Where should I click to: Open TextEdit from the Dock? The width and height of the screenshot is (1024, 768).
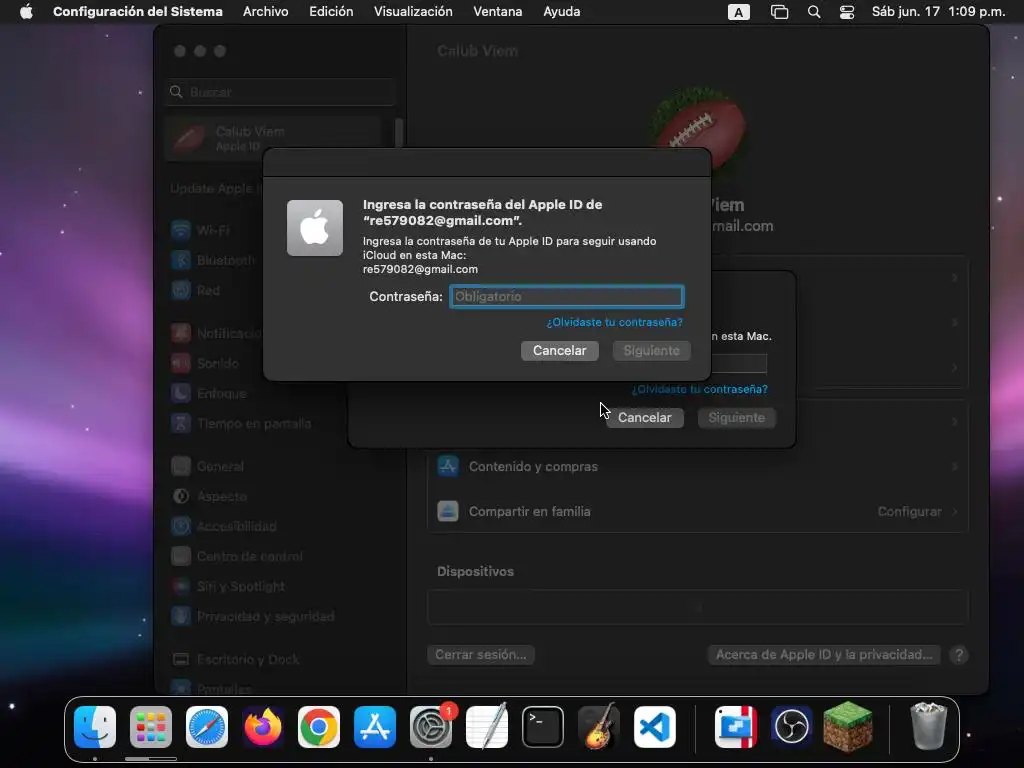pos(487,727)
